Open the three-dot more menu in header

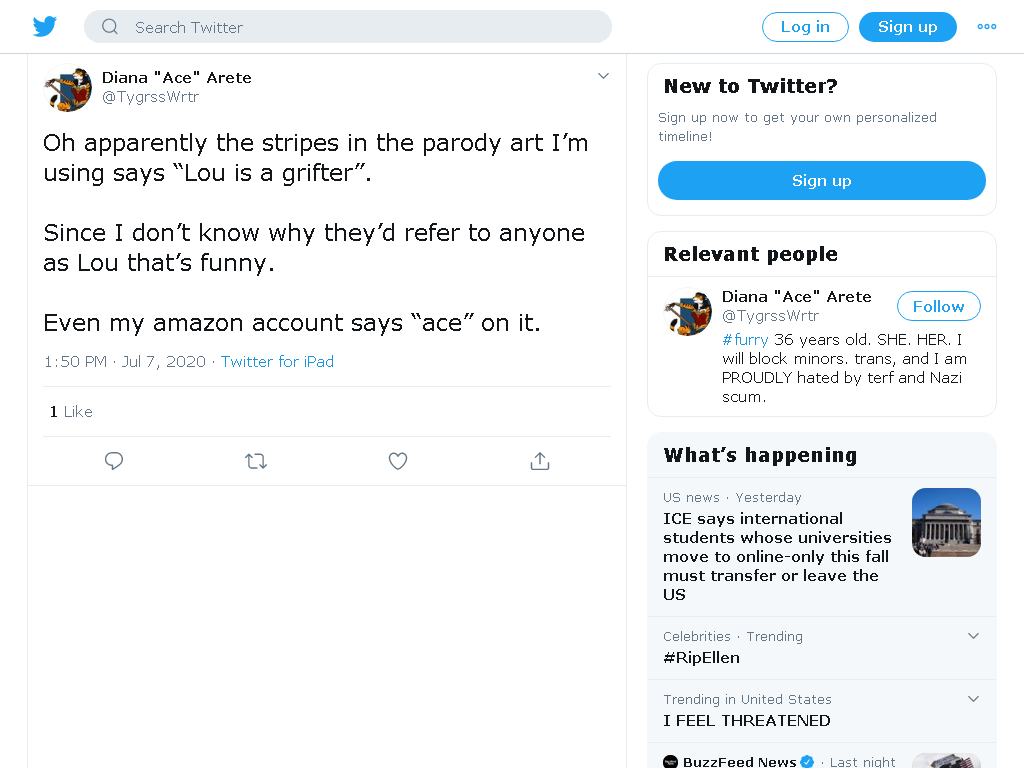pyautogui.click(x=986, y=27)
